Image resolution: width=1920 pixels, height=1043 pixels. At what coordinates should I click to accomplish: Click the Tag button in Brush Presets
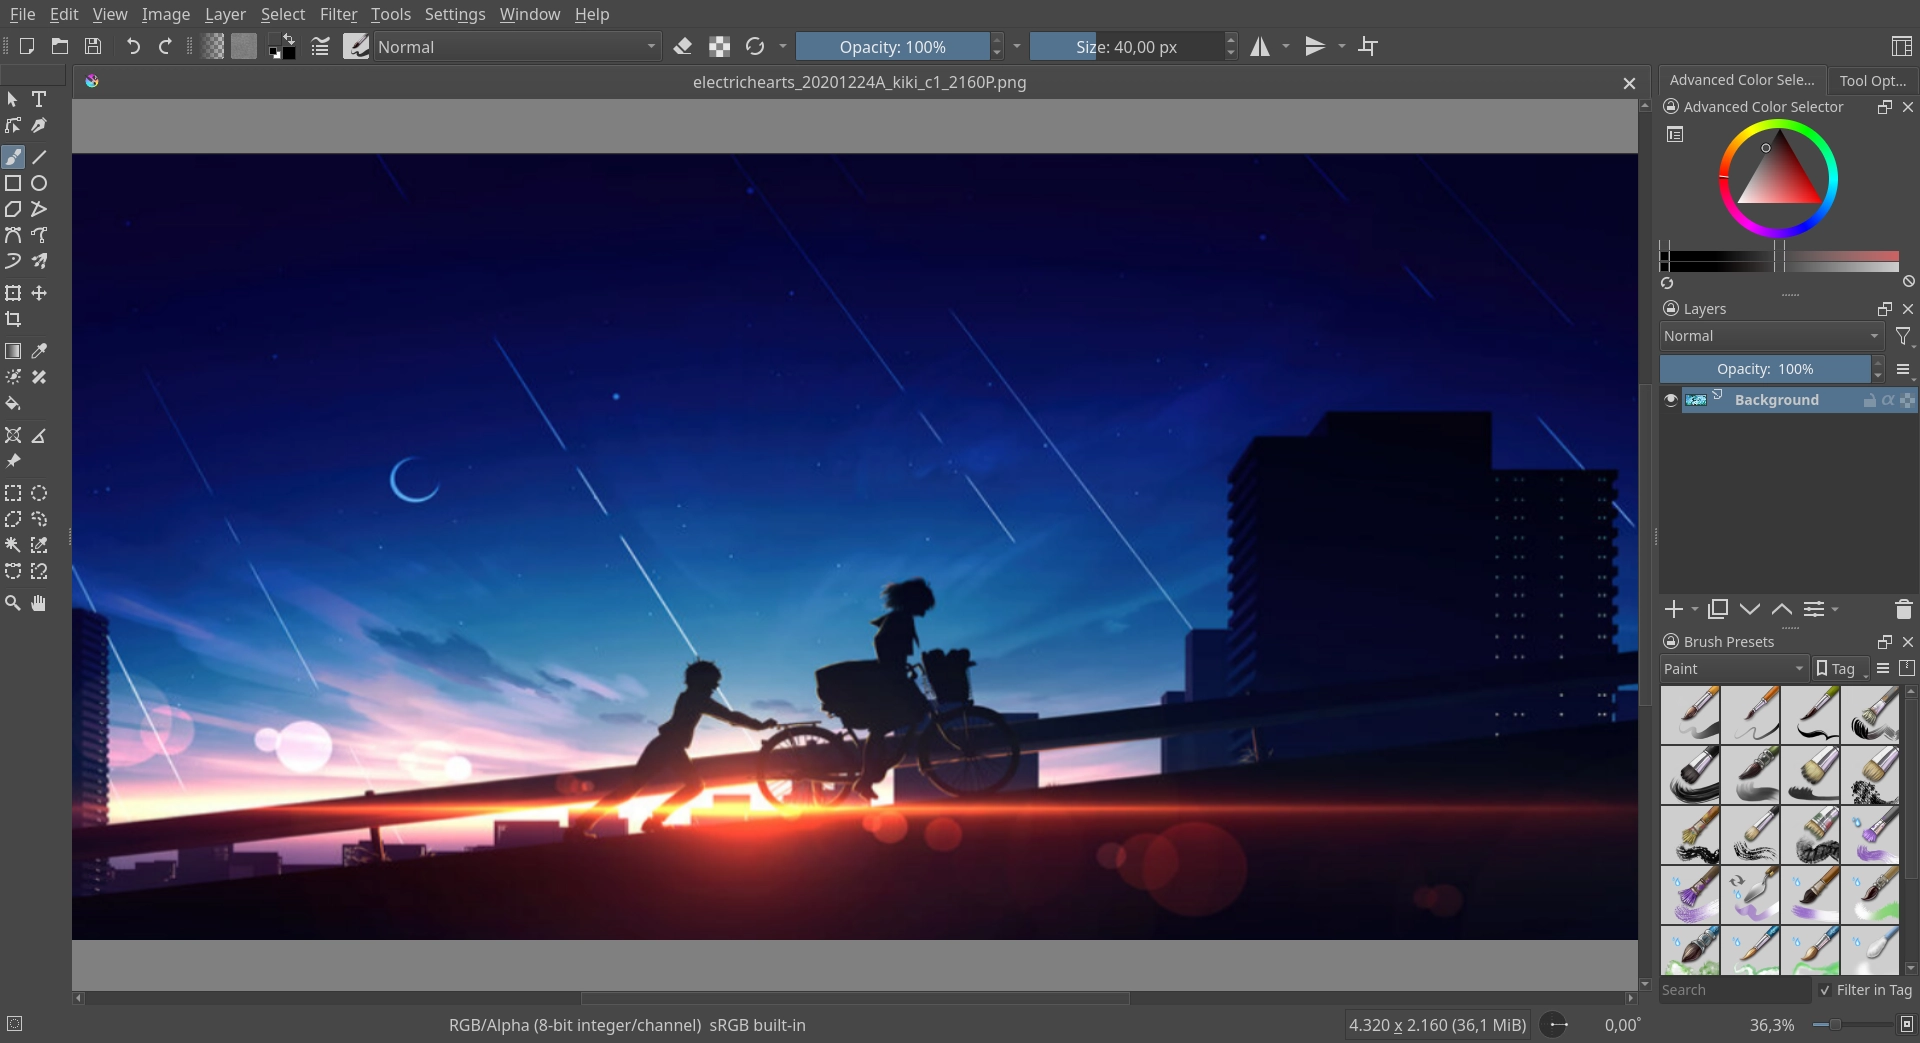(1836, 669)
